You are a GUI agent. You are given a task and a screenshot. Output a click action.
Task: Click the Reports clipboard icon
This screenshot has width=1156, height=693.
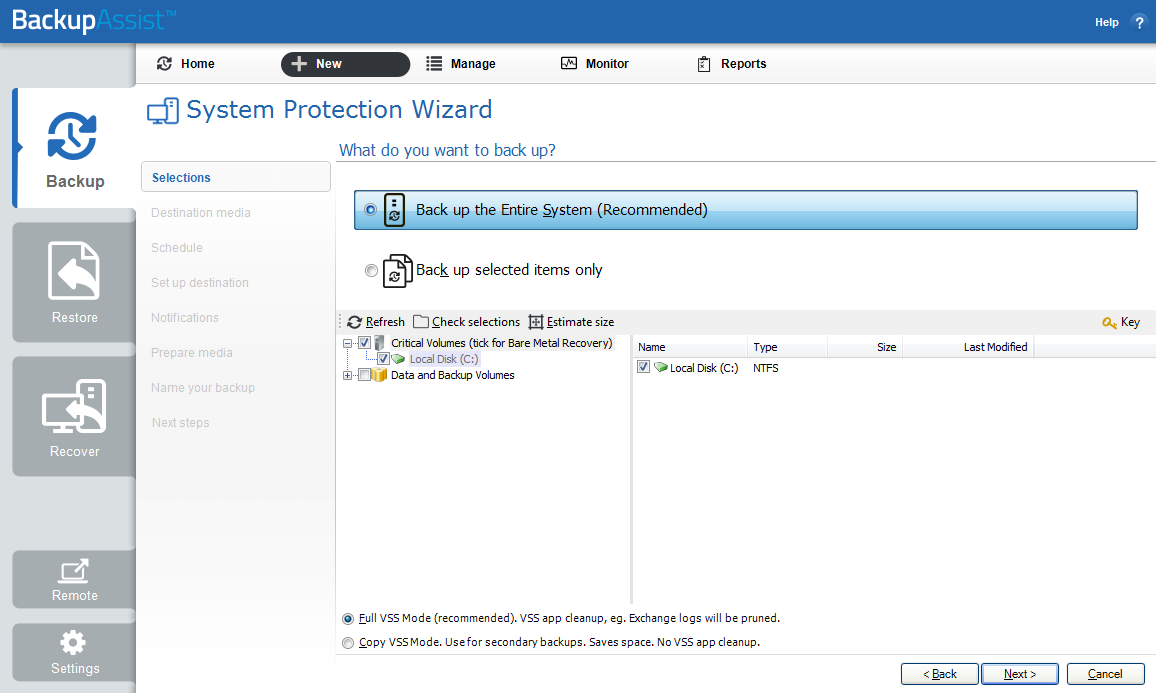point(704,64)
